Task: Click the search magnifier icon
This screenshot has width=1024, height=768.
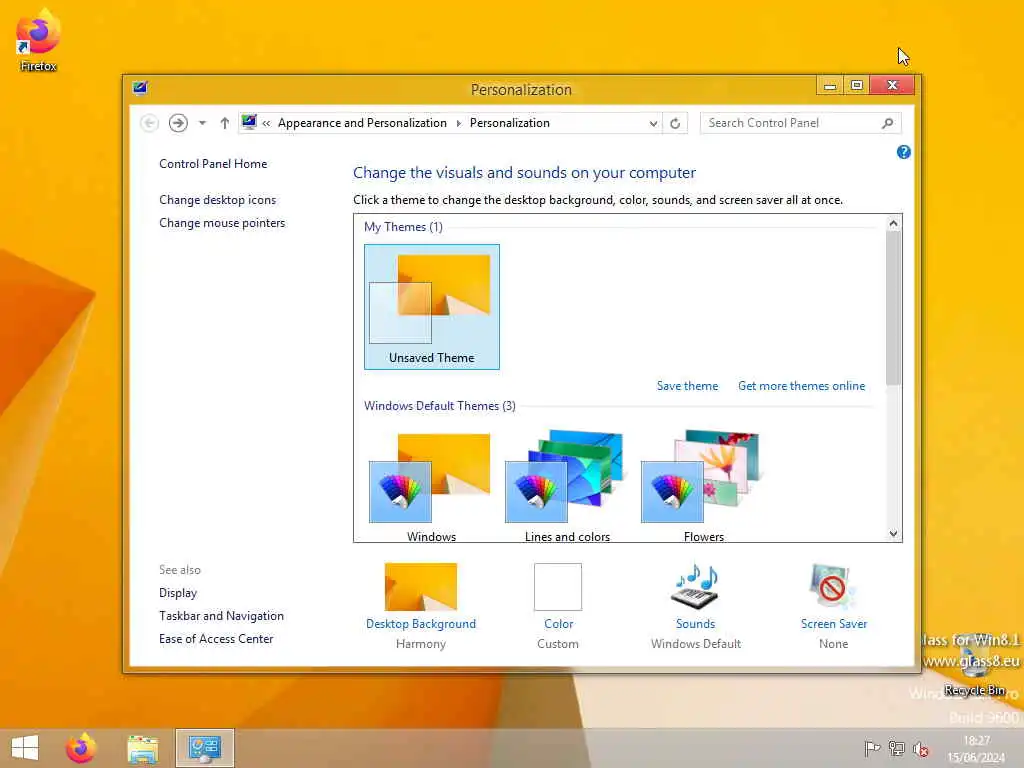Action: click(x=887, y=123)
